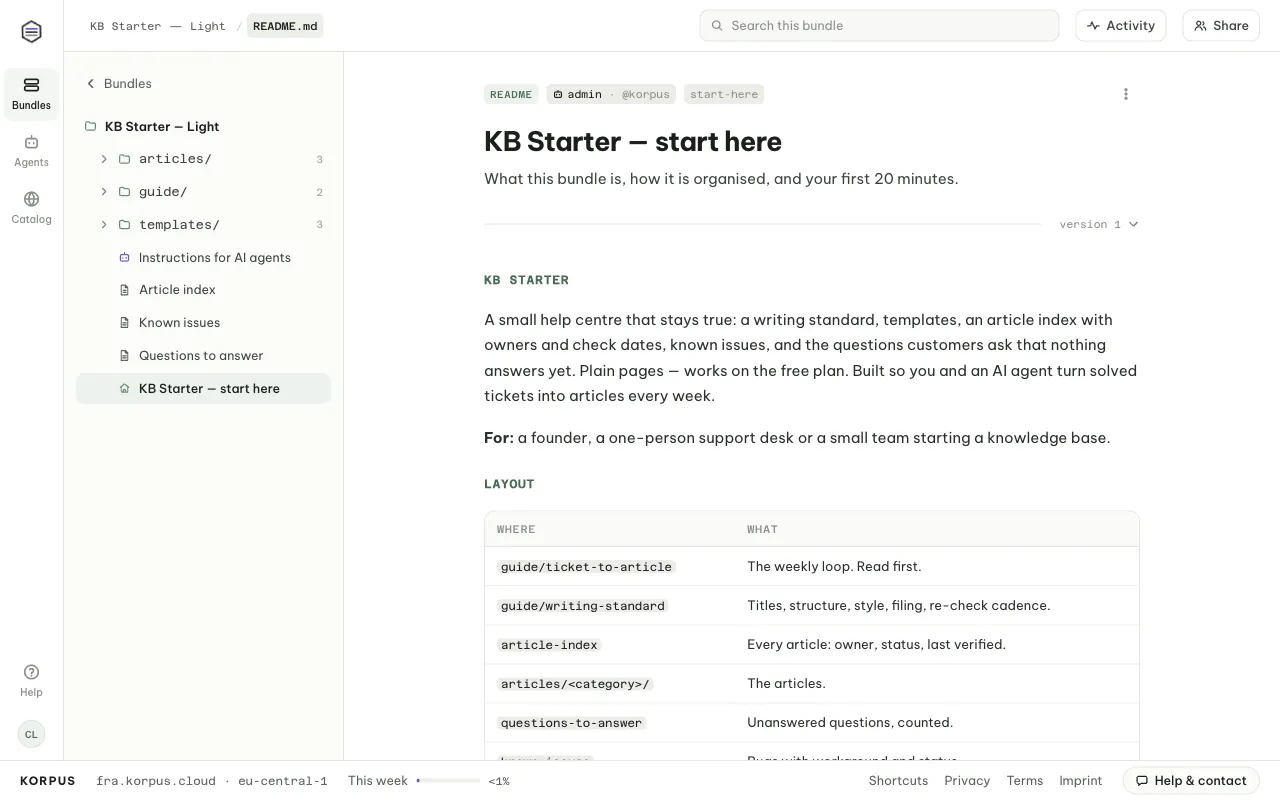Expand the templates/ folder chevron
The width and height of the screenshot is (1280, 800).
(104, 225)
